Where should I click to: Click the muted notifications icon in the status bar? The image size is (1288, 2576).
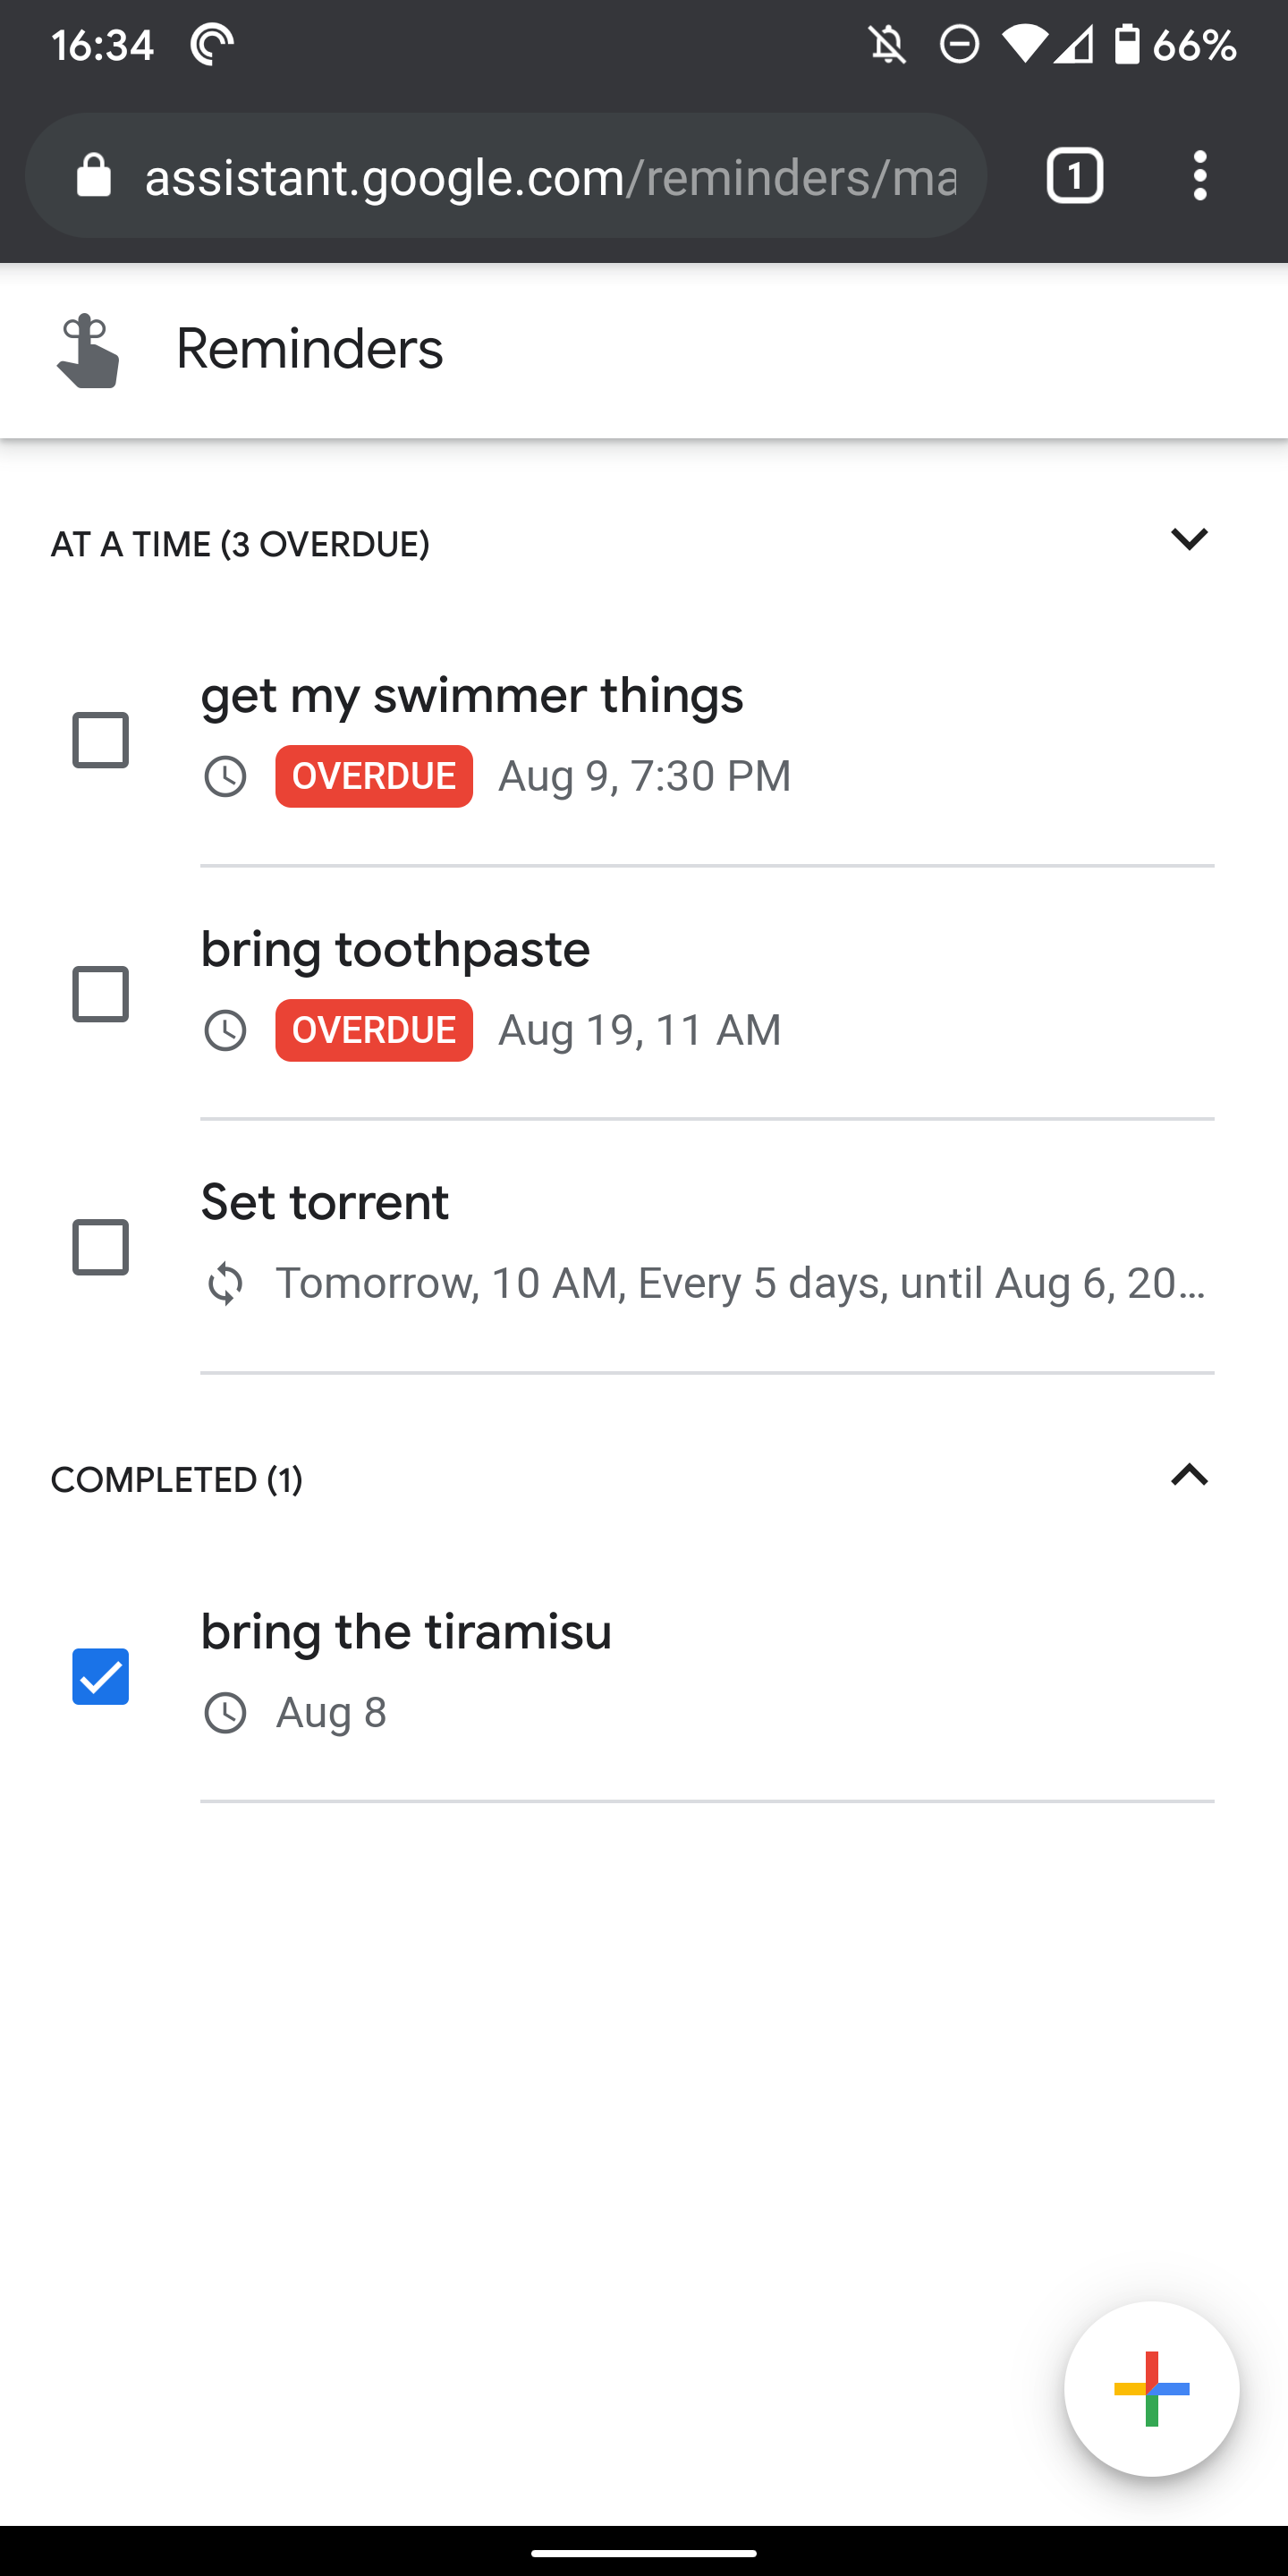click(x=886, y=45)
